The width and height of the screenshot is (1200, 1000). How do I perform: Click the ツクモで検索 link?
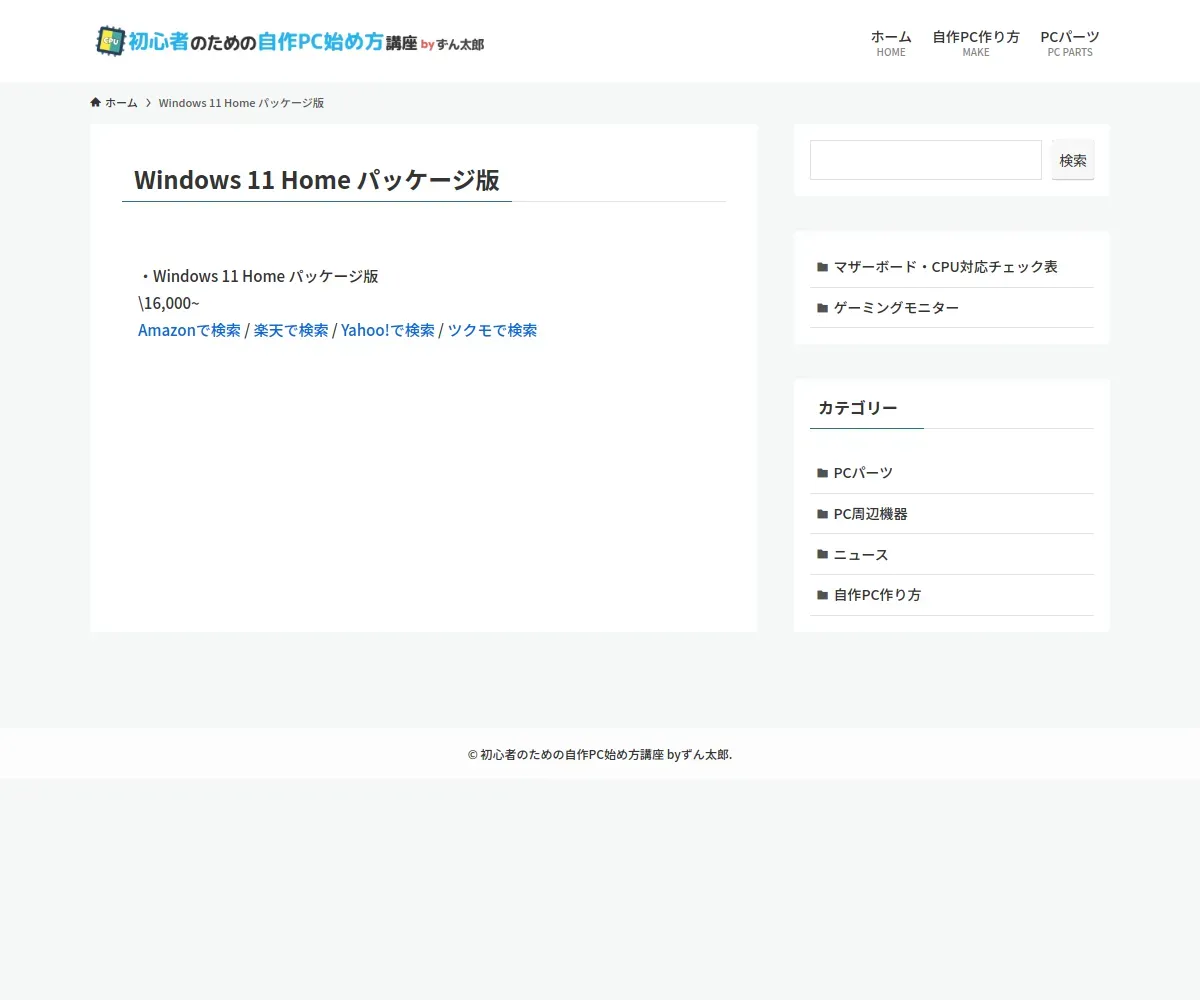click(492, 330)
